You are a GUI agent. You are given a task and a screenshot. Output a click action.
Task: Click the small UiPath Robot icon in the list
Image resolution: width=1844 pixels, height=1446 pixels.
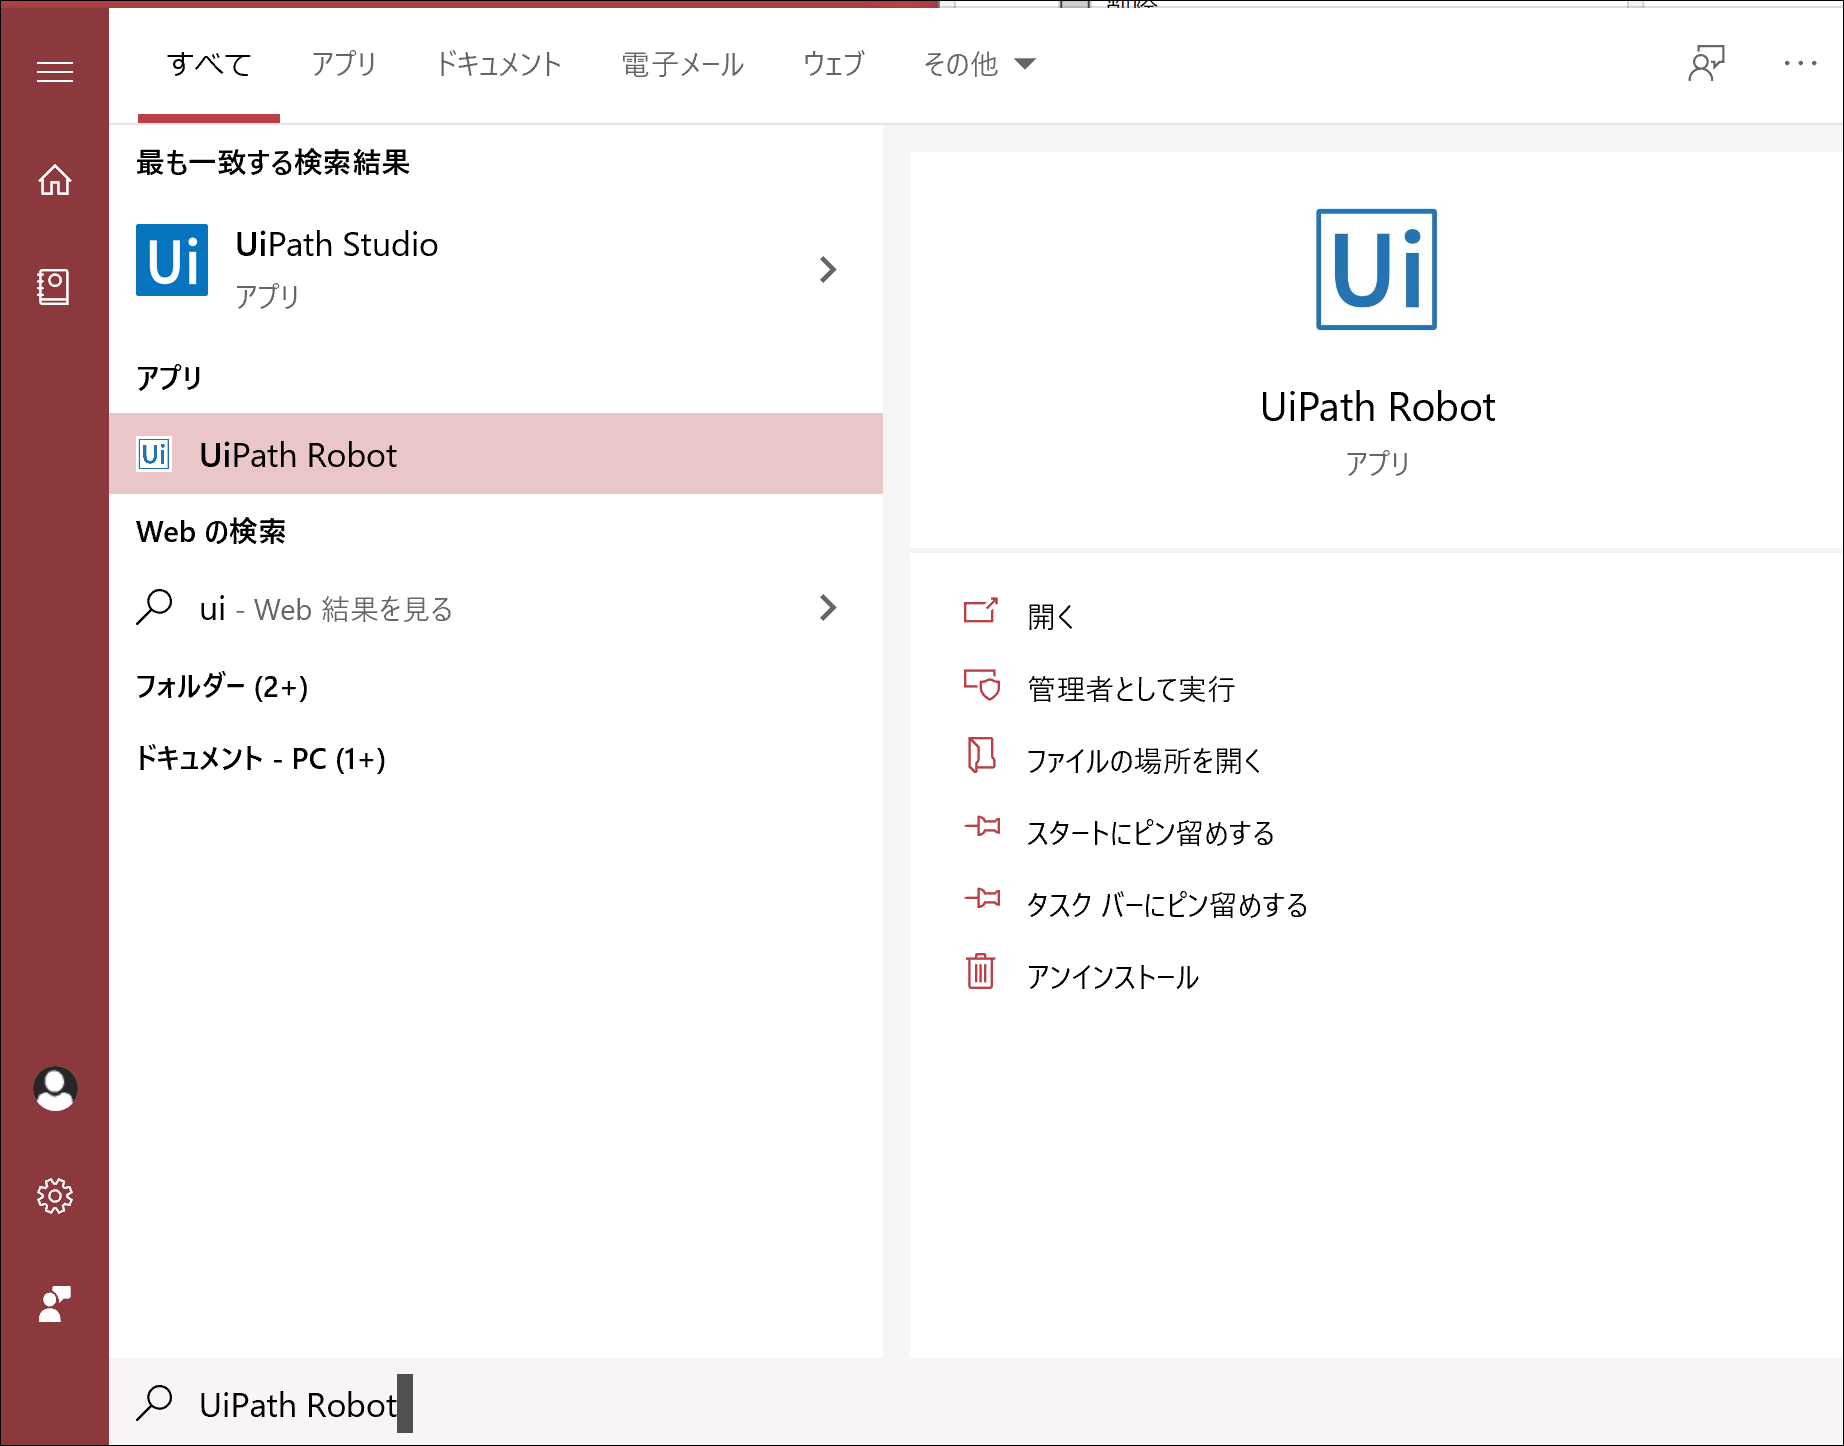154,455
